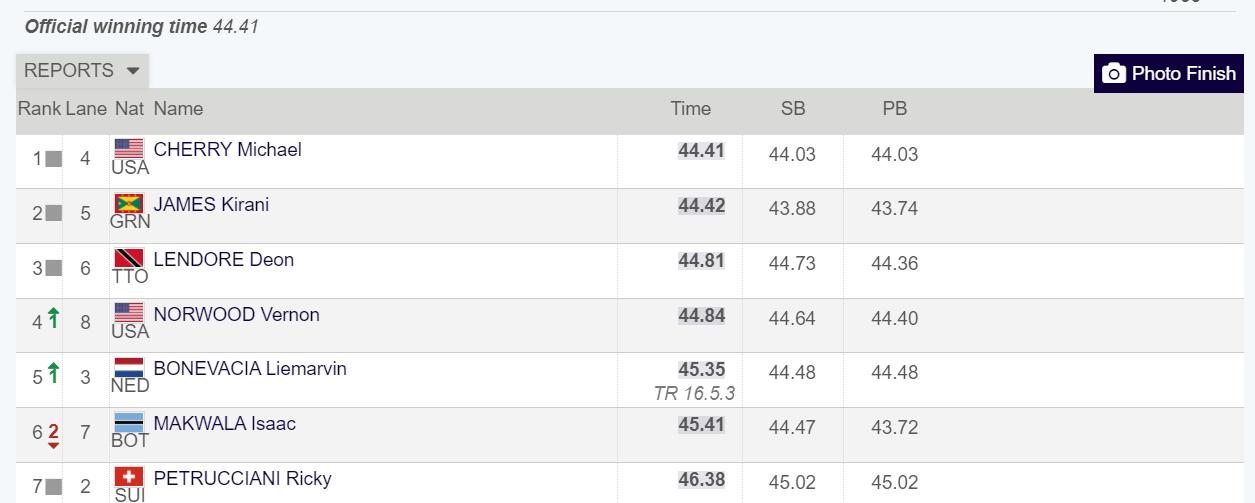Screen dimensions: 1255x503
Task: Click the Netherlands flag beside BONEVACIA Liemarvin
Action: coord(129,368)
